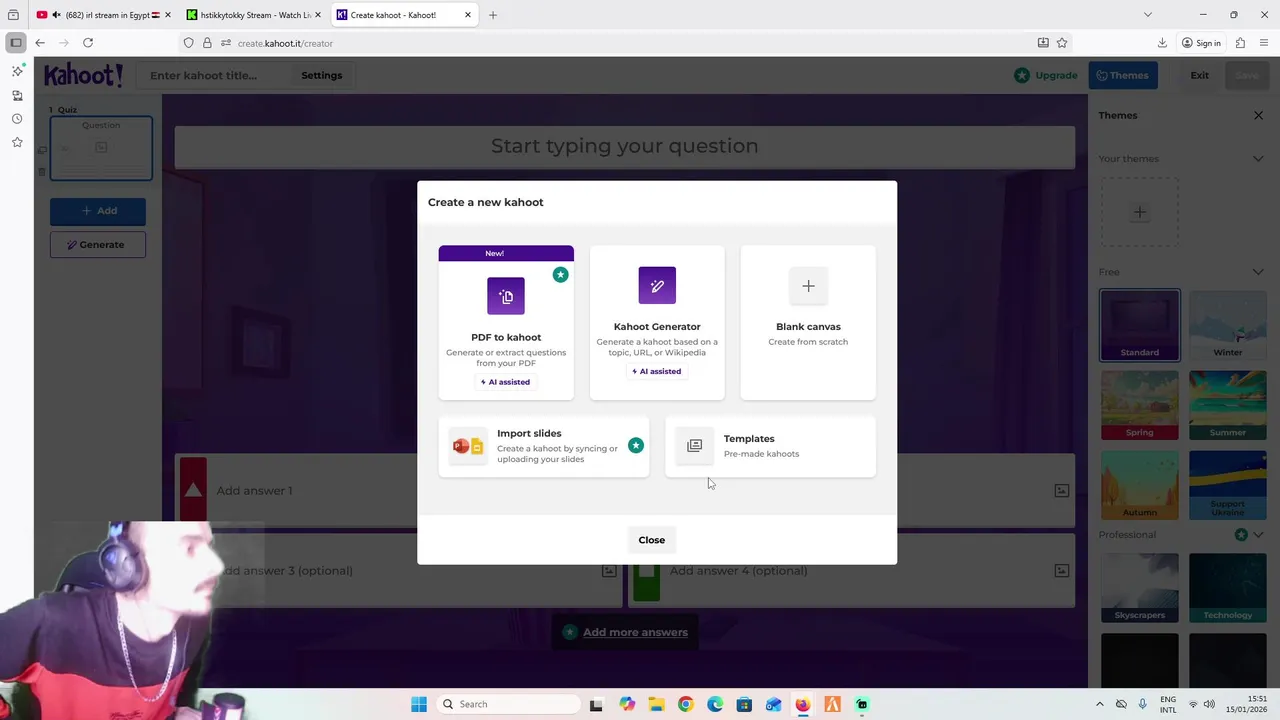This screenshot has height=720, width=1280.
Task: Open the Windows Start menu
Action: point(419,704)
